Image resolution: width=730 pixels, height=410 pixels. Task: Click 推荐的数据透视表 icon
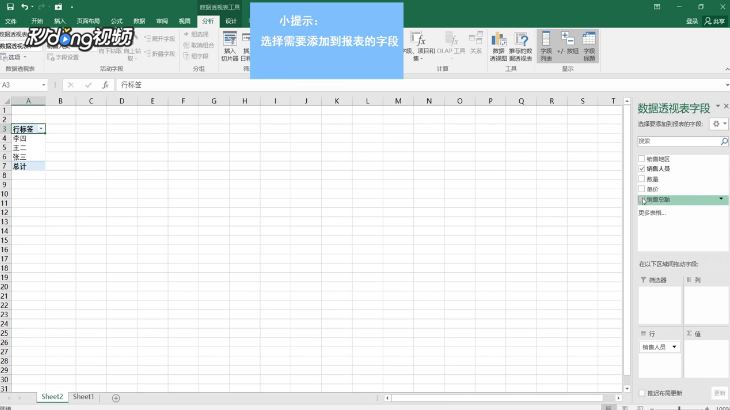coord(520,46)
